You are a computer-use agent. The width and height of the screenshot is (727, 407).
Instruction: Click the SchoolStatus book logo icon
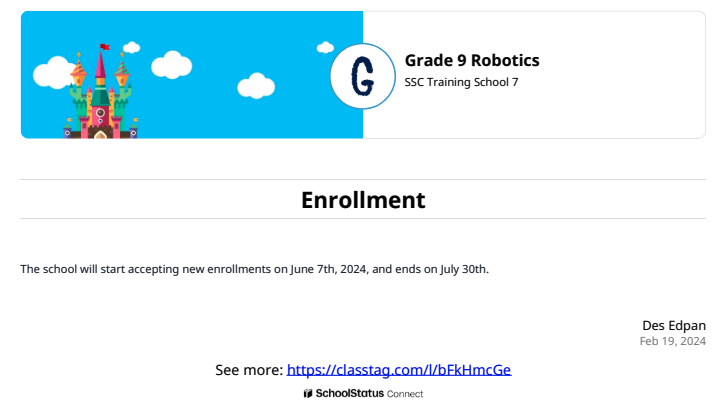point(308,394)
